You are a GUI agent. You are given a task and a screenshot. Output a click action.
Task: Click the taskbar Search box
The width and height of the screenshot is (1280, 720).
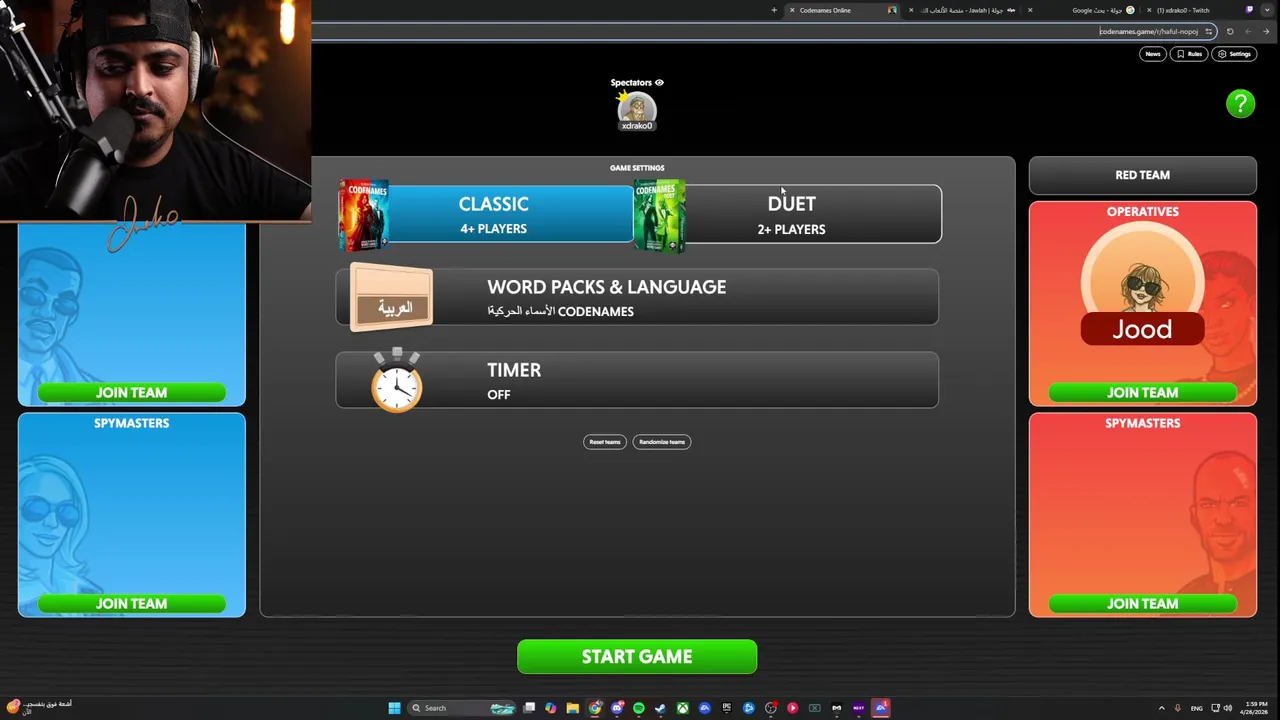pyautogui.click(x=462, y=708)
